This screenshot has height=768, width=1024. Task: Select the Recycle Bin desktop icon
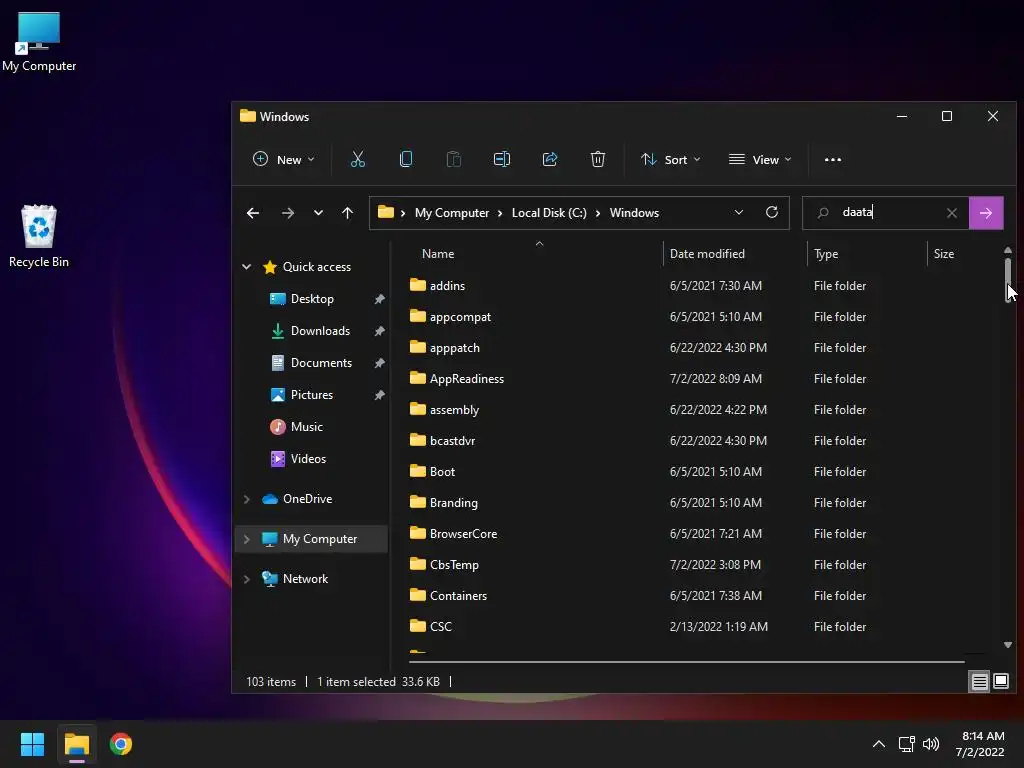pos(39,236)
